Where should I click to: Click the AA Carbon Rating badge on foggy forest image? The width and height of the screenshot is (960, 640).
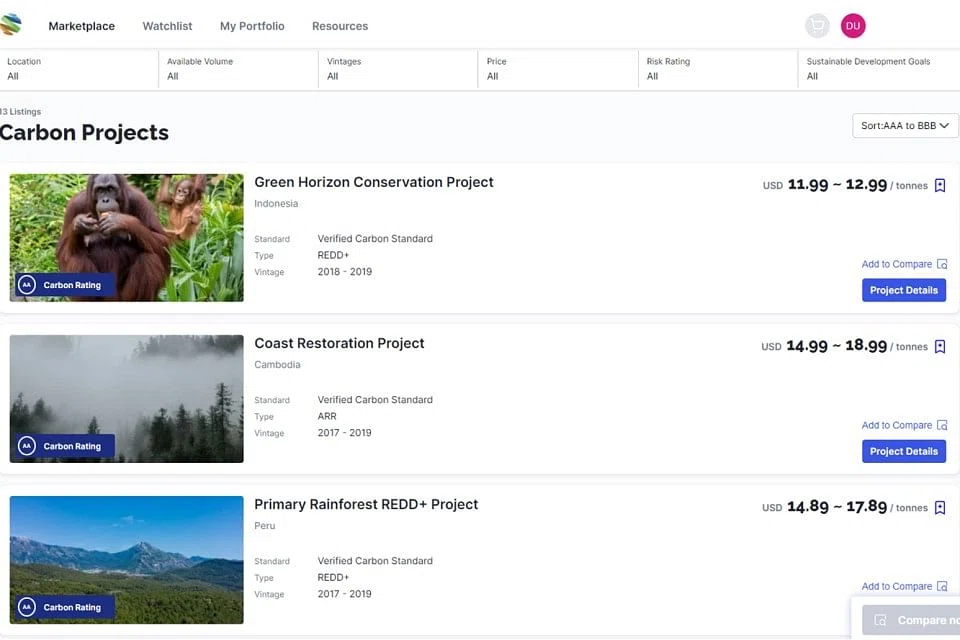coord(63,446)
